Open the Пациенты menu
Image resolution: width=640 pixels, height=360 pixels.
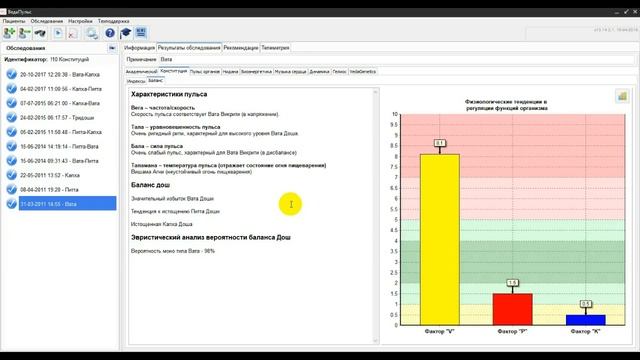click(14, 21)
